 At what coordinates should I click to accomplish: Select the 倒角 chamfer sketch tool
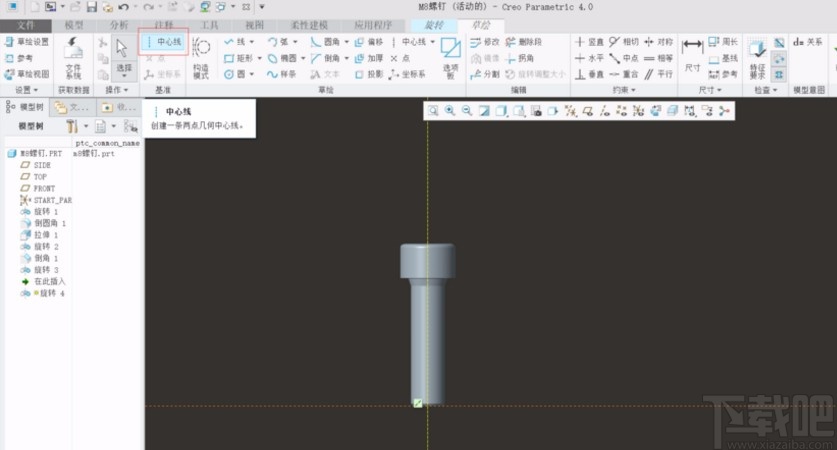325,58
